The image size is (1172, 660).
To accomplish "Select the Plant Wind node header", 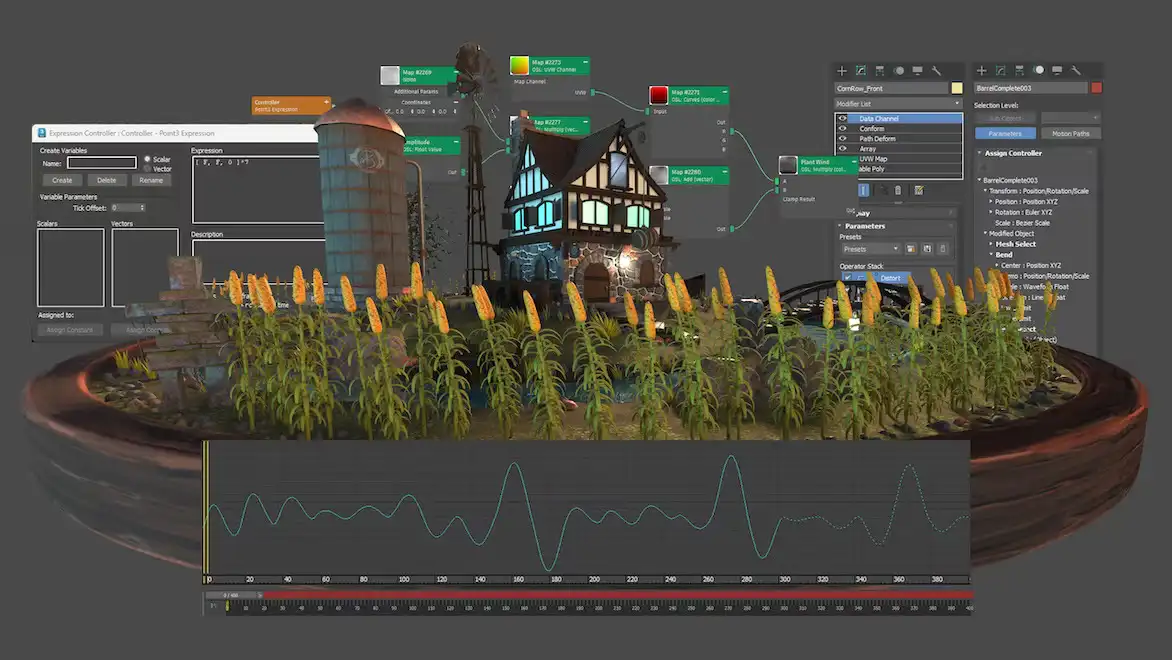I will (815, 162).
